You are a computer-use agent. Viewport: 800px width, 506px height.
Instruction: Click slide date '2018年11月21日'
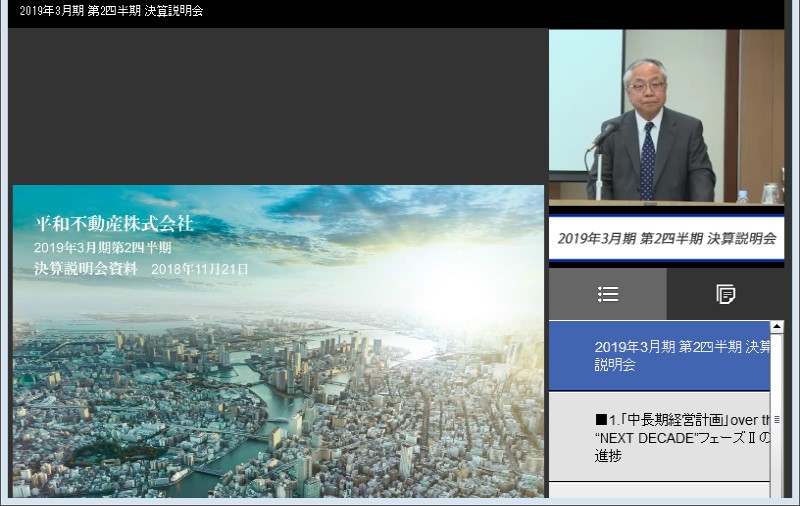(x=200, y=269)
